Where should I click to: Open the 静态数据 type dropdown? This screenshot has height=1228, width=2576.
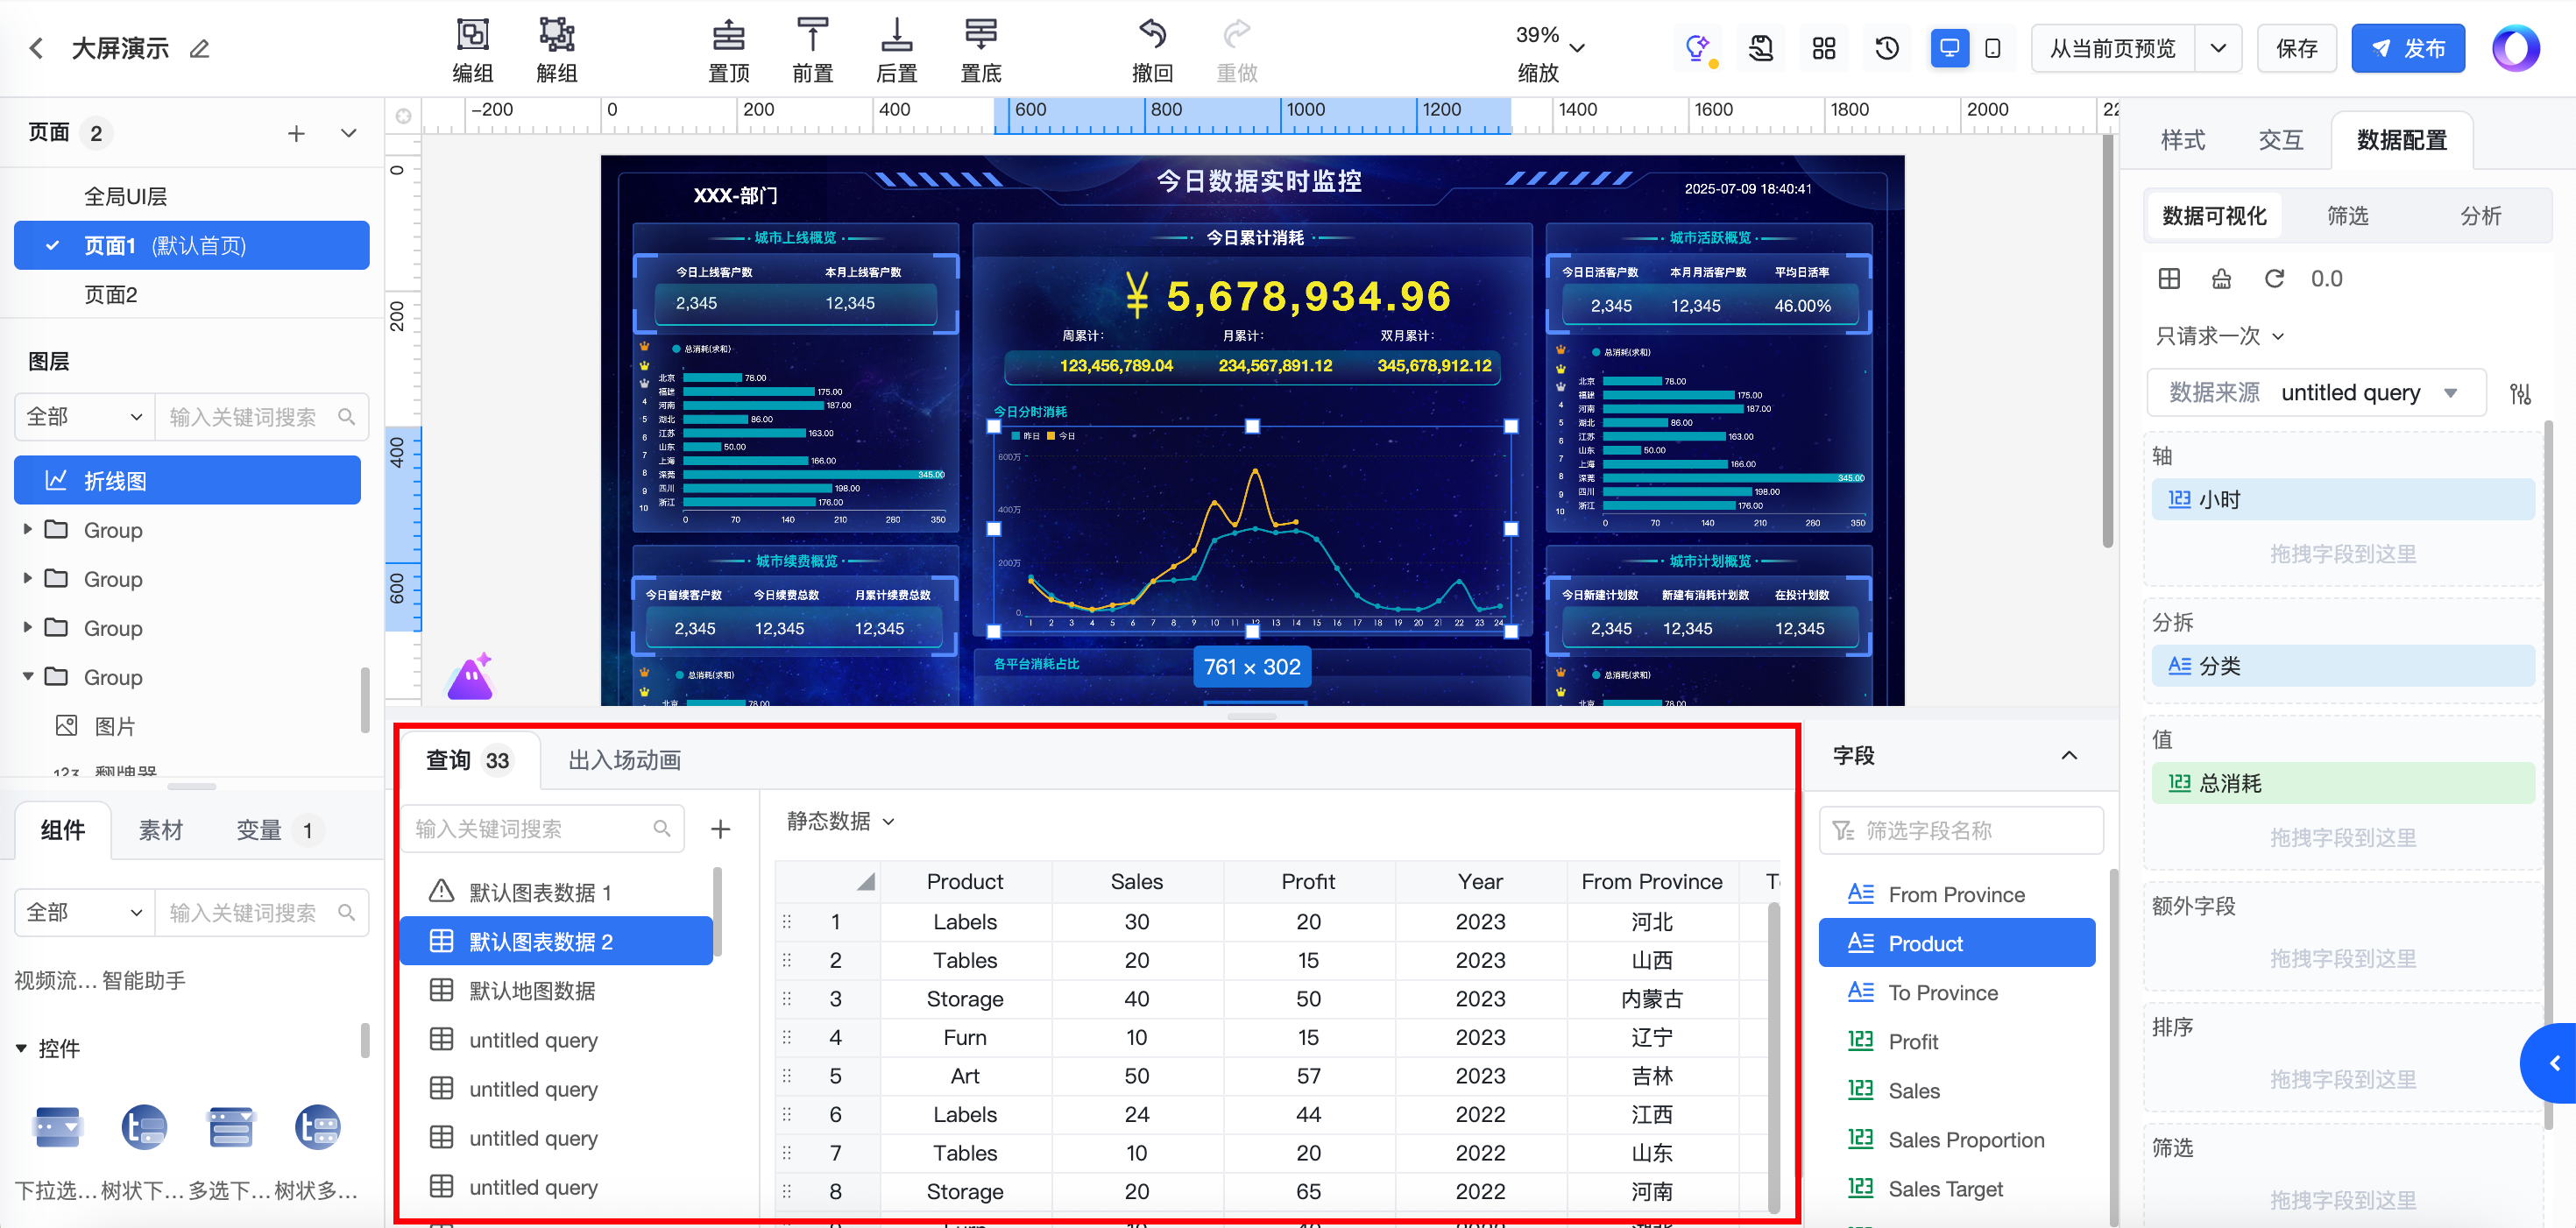[840, 821]
